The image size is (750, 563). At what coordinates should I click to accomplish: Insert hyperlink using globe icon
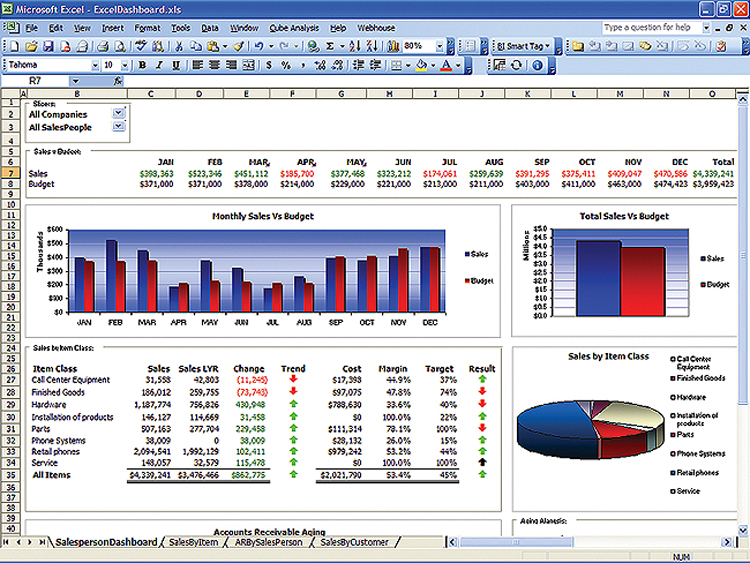click(x=313, y=46)
